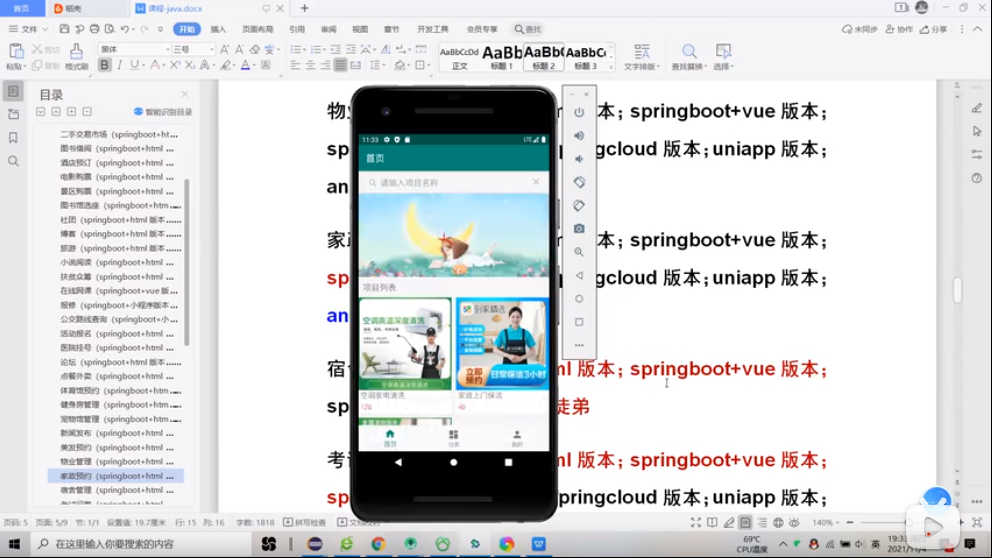The height and width of the screenshot is (558, 992).
Task: Open the 文件 file menu dropdown
Action: tap(28, 29)
